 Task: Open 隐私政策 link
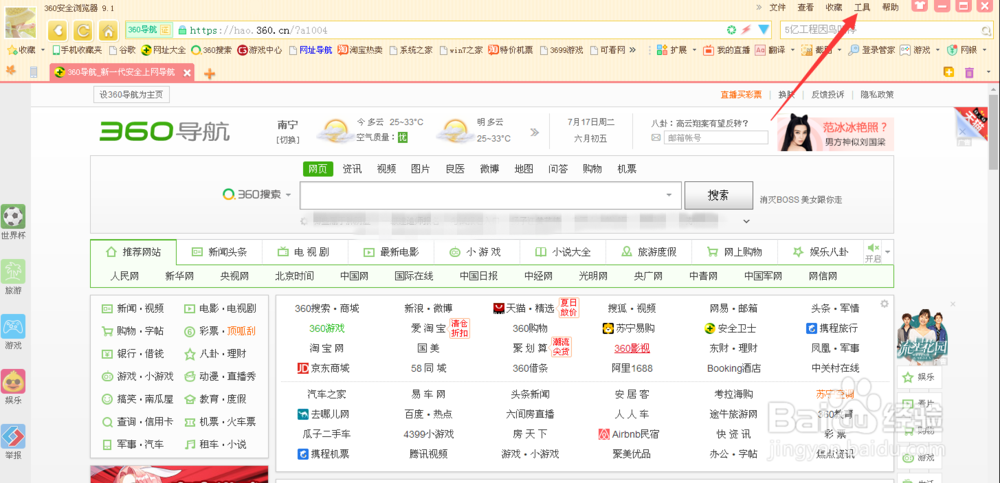click(x=877, y=94)
